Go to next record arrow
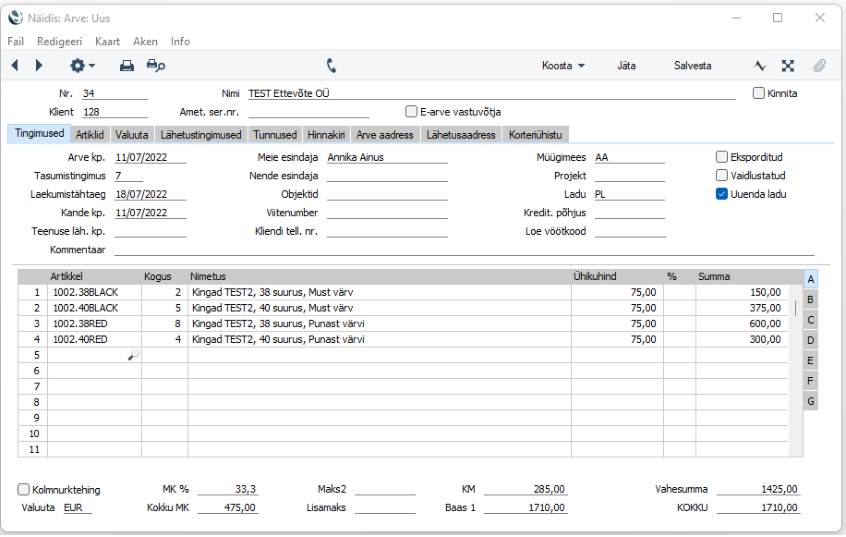The image size is (846, 537). 38,65
